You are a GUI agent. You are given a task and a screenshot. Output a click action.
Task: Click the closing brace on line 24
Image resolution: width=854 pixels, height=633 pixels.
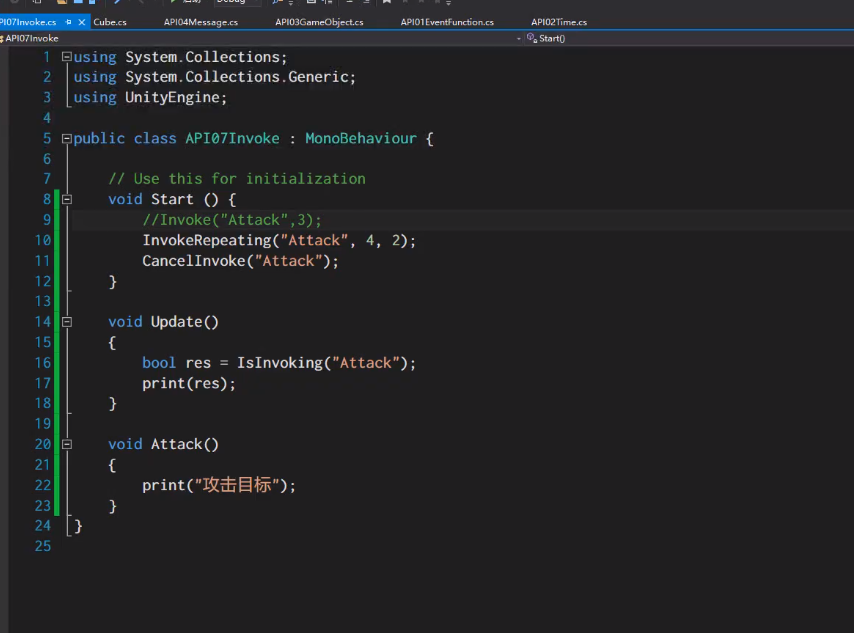[78, 526]
